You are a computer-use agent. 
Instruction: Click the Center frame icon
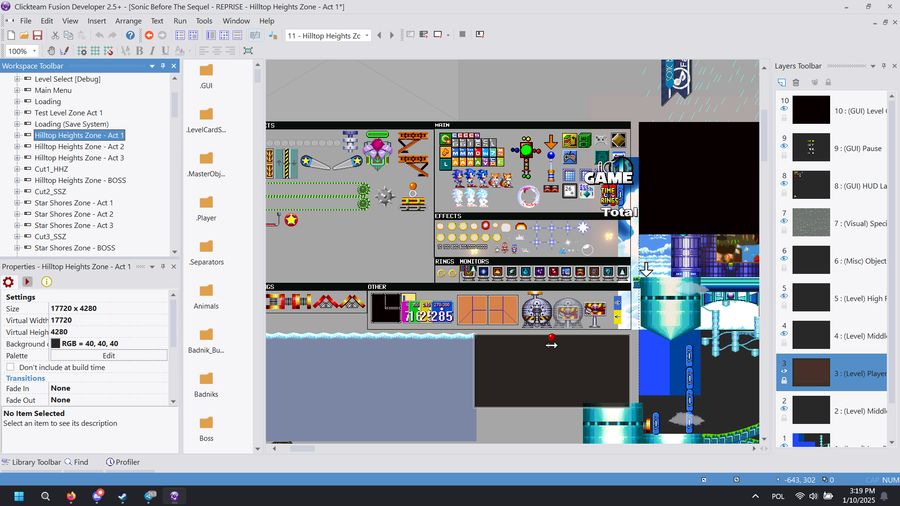click(x=248, y=51)
